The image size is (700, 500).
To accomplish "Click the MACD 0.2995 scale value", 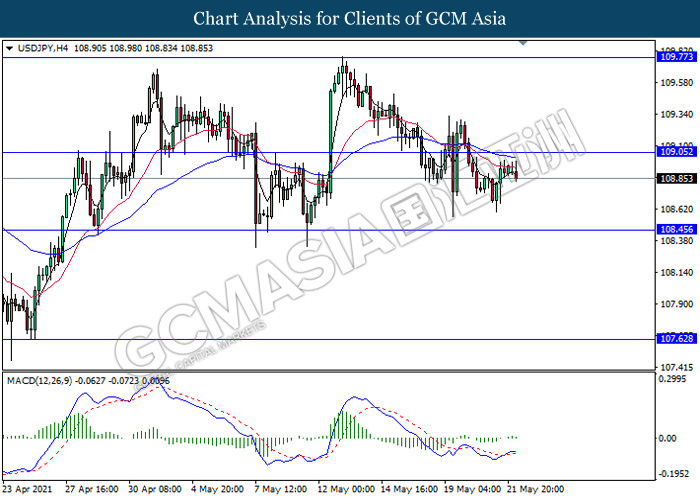I will pos(673,379).
